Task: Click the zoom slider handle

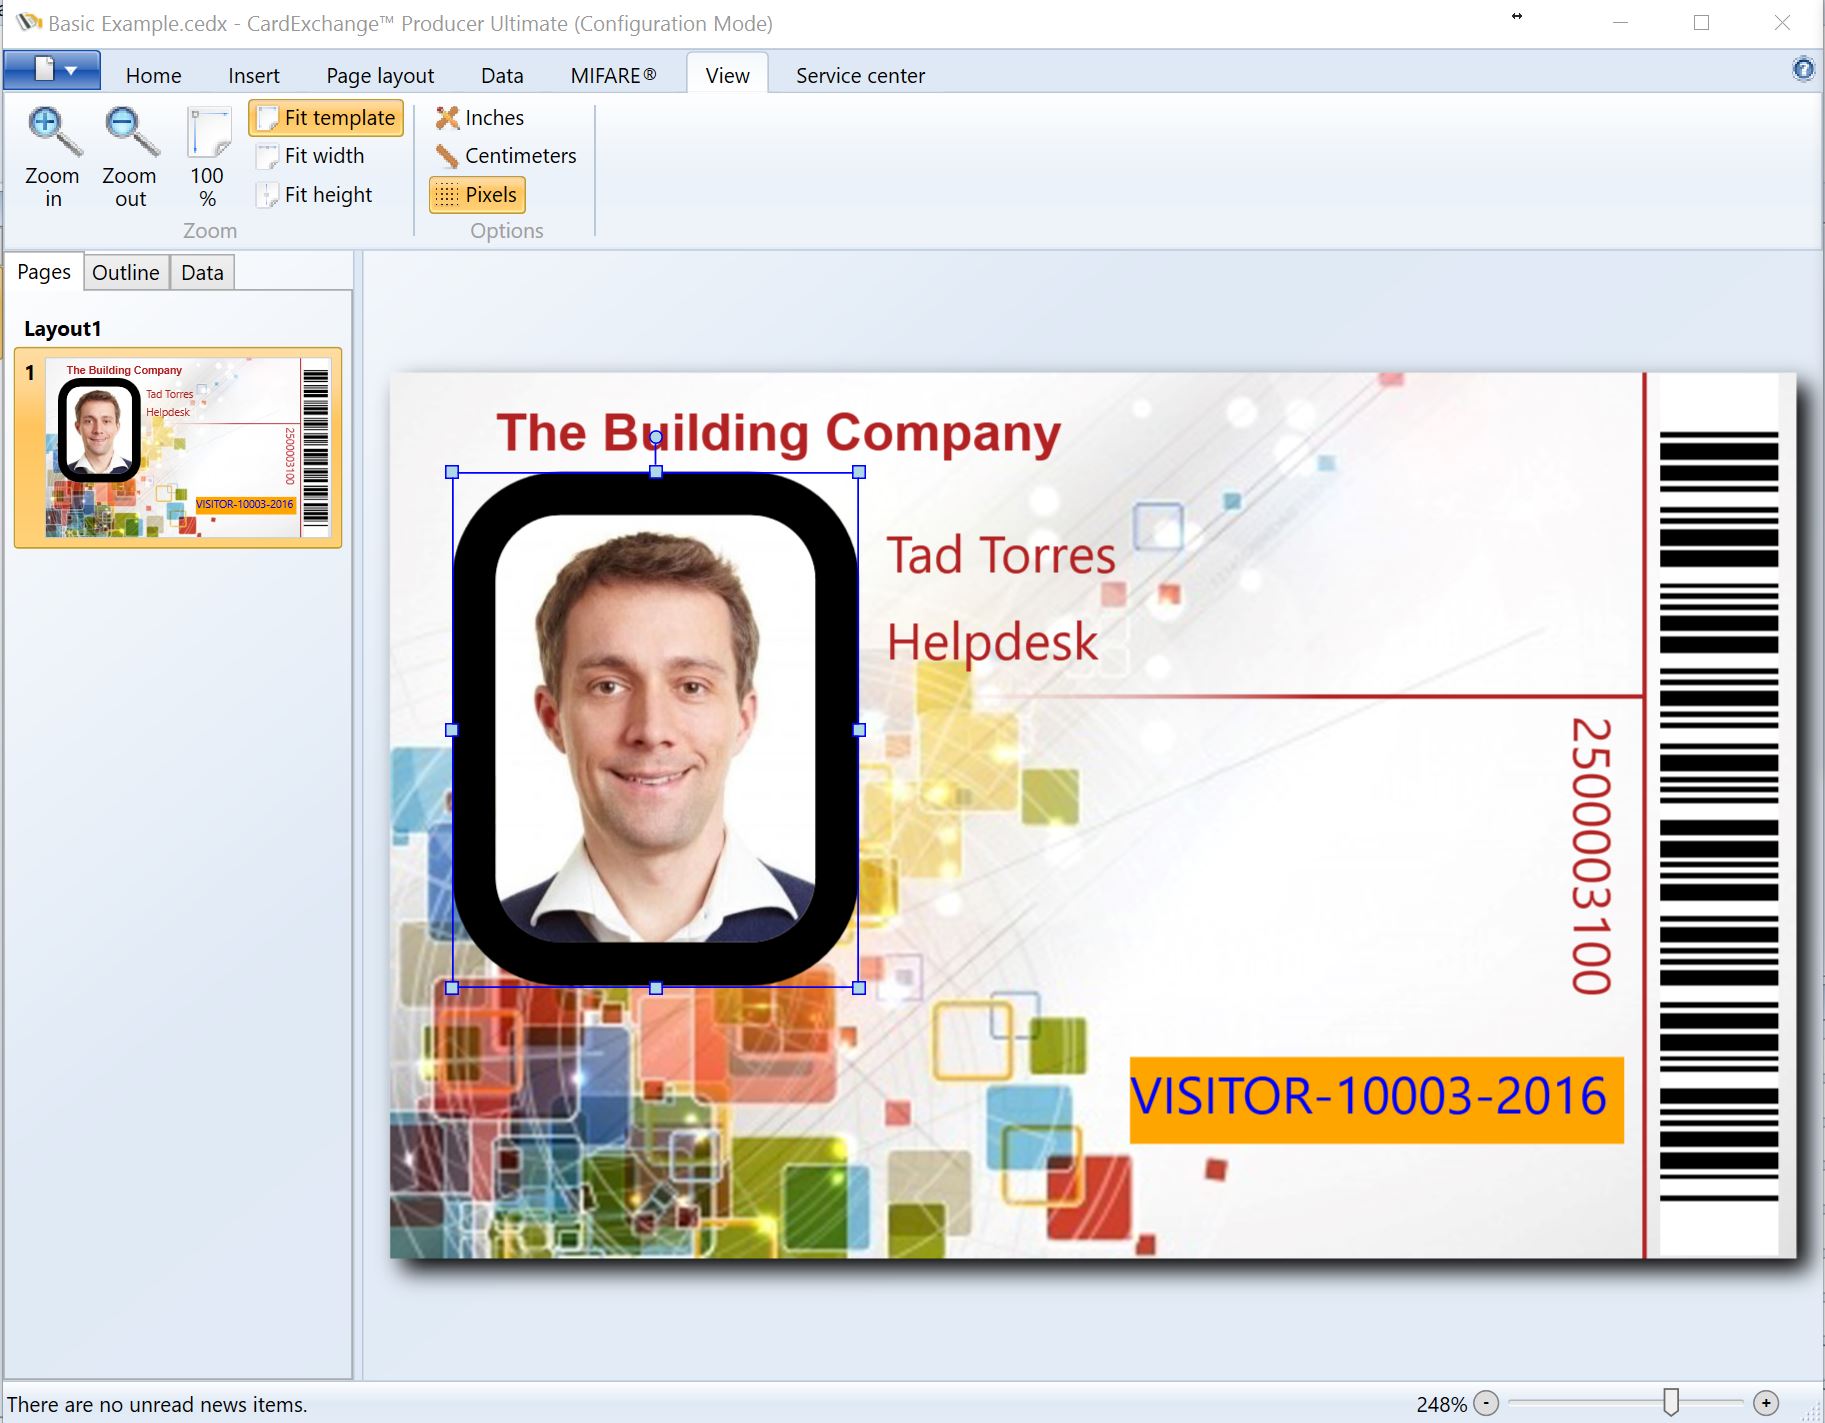Action: tap(1671, 1402)
